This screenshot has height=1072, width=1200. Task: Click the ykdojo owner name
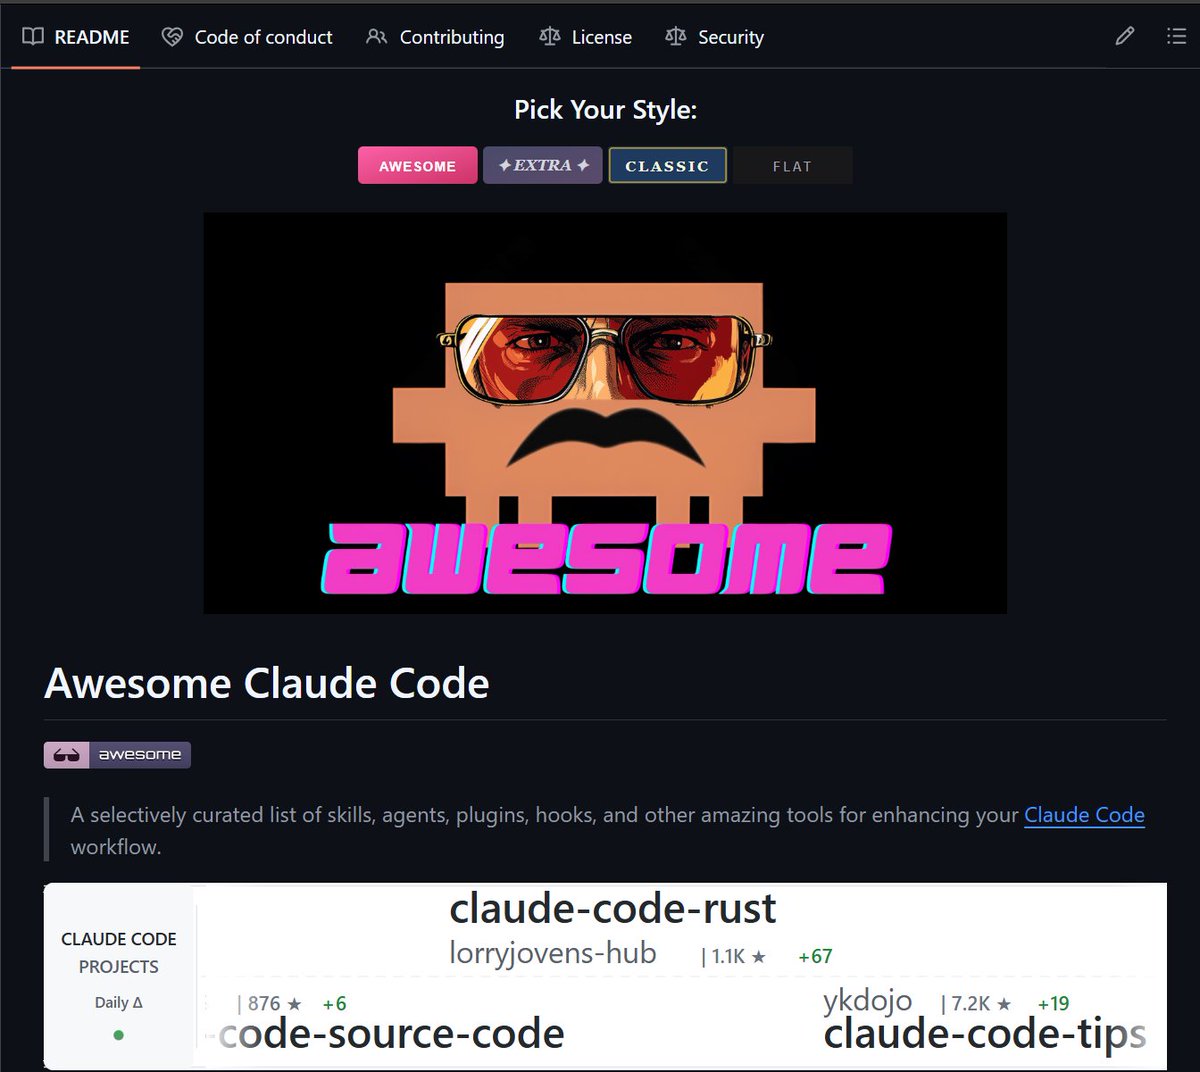pos(867,1000)
